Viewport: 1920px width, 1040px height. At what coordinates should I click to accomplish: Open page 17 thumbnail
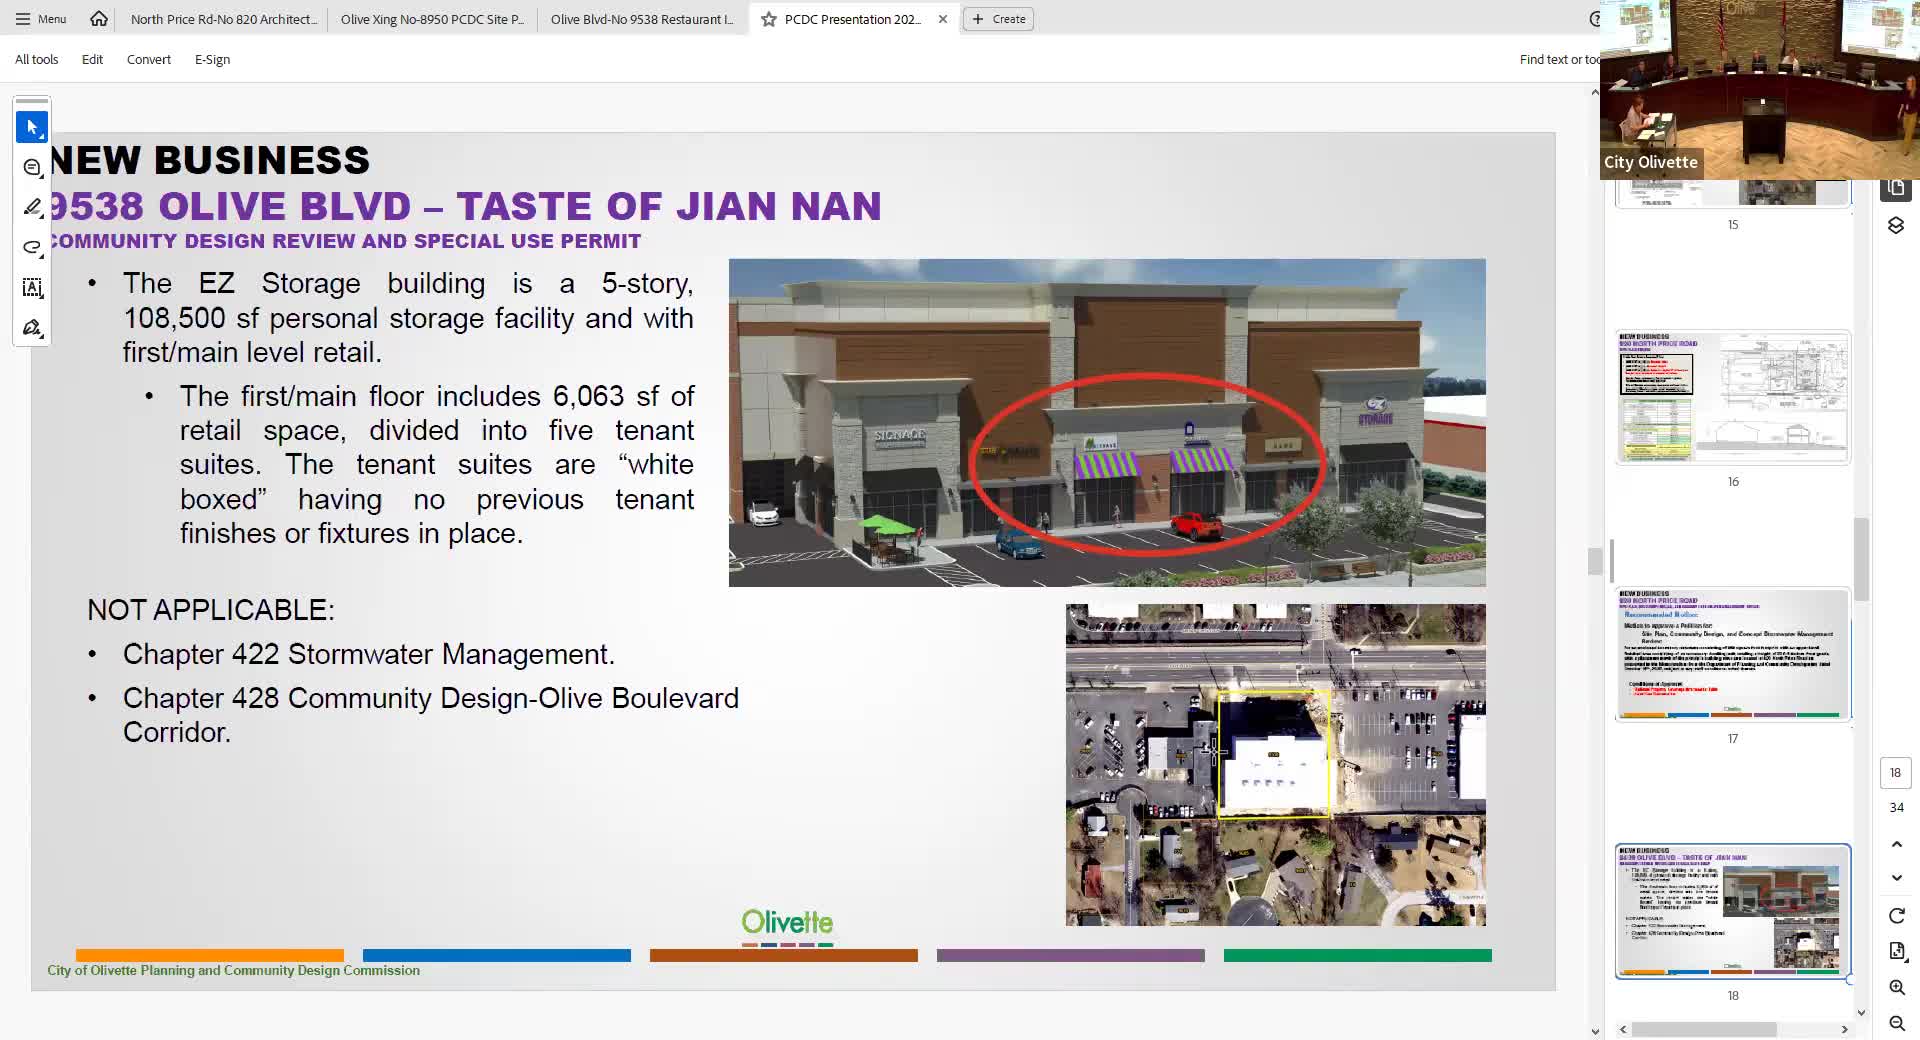(x=1732, y=655)
